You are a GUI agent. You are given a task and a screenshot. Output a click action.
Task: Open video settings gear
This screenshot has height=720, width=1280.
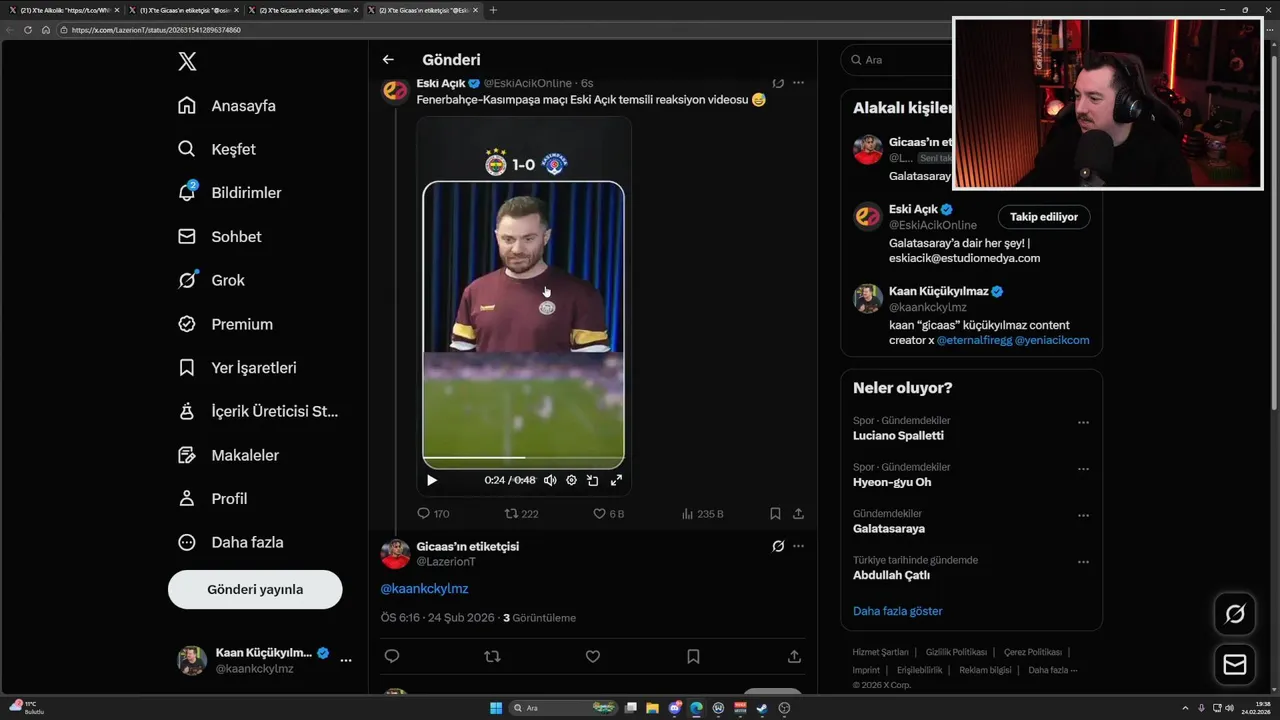click(x=571, y=480)
